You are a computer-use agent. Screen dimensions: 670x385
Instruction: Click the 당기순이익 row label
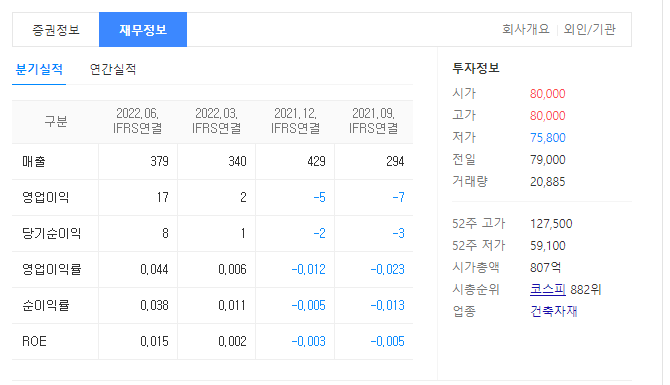(51, 233)
